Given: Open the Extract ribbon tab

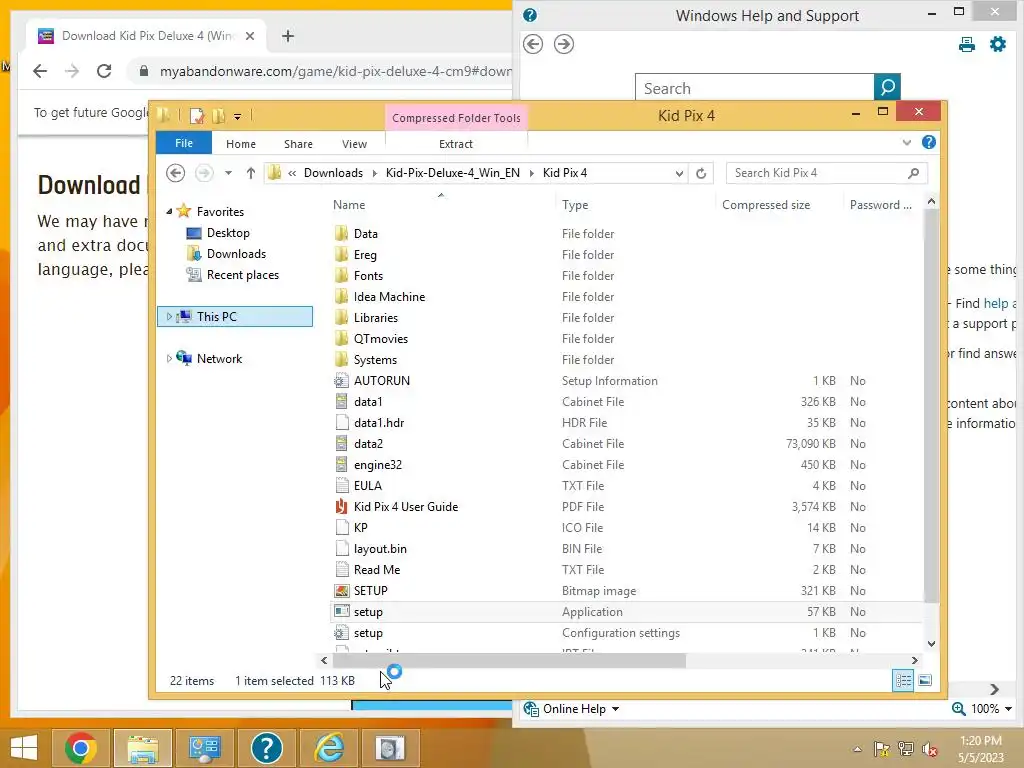Looking at the screenshot, I should click(x=456, y=144).
